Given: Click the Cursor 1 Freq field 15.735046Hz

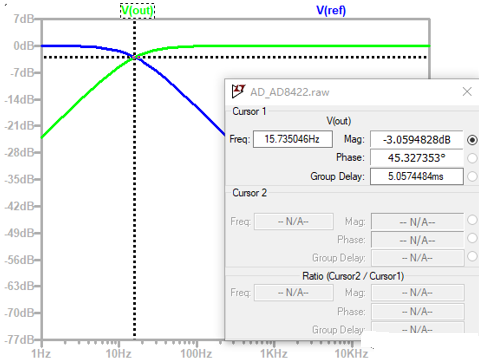Looking at the screenshot, I should coord(293,139).
